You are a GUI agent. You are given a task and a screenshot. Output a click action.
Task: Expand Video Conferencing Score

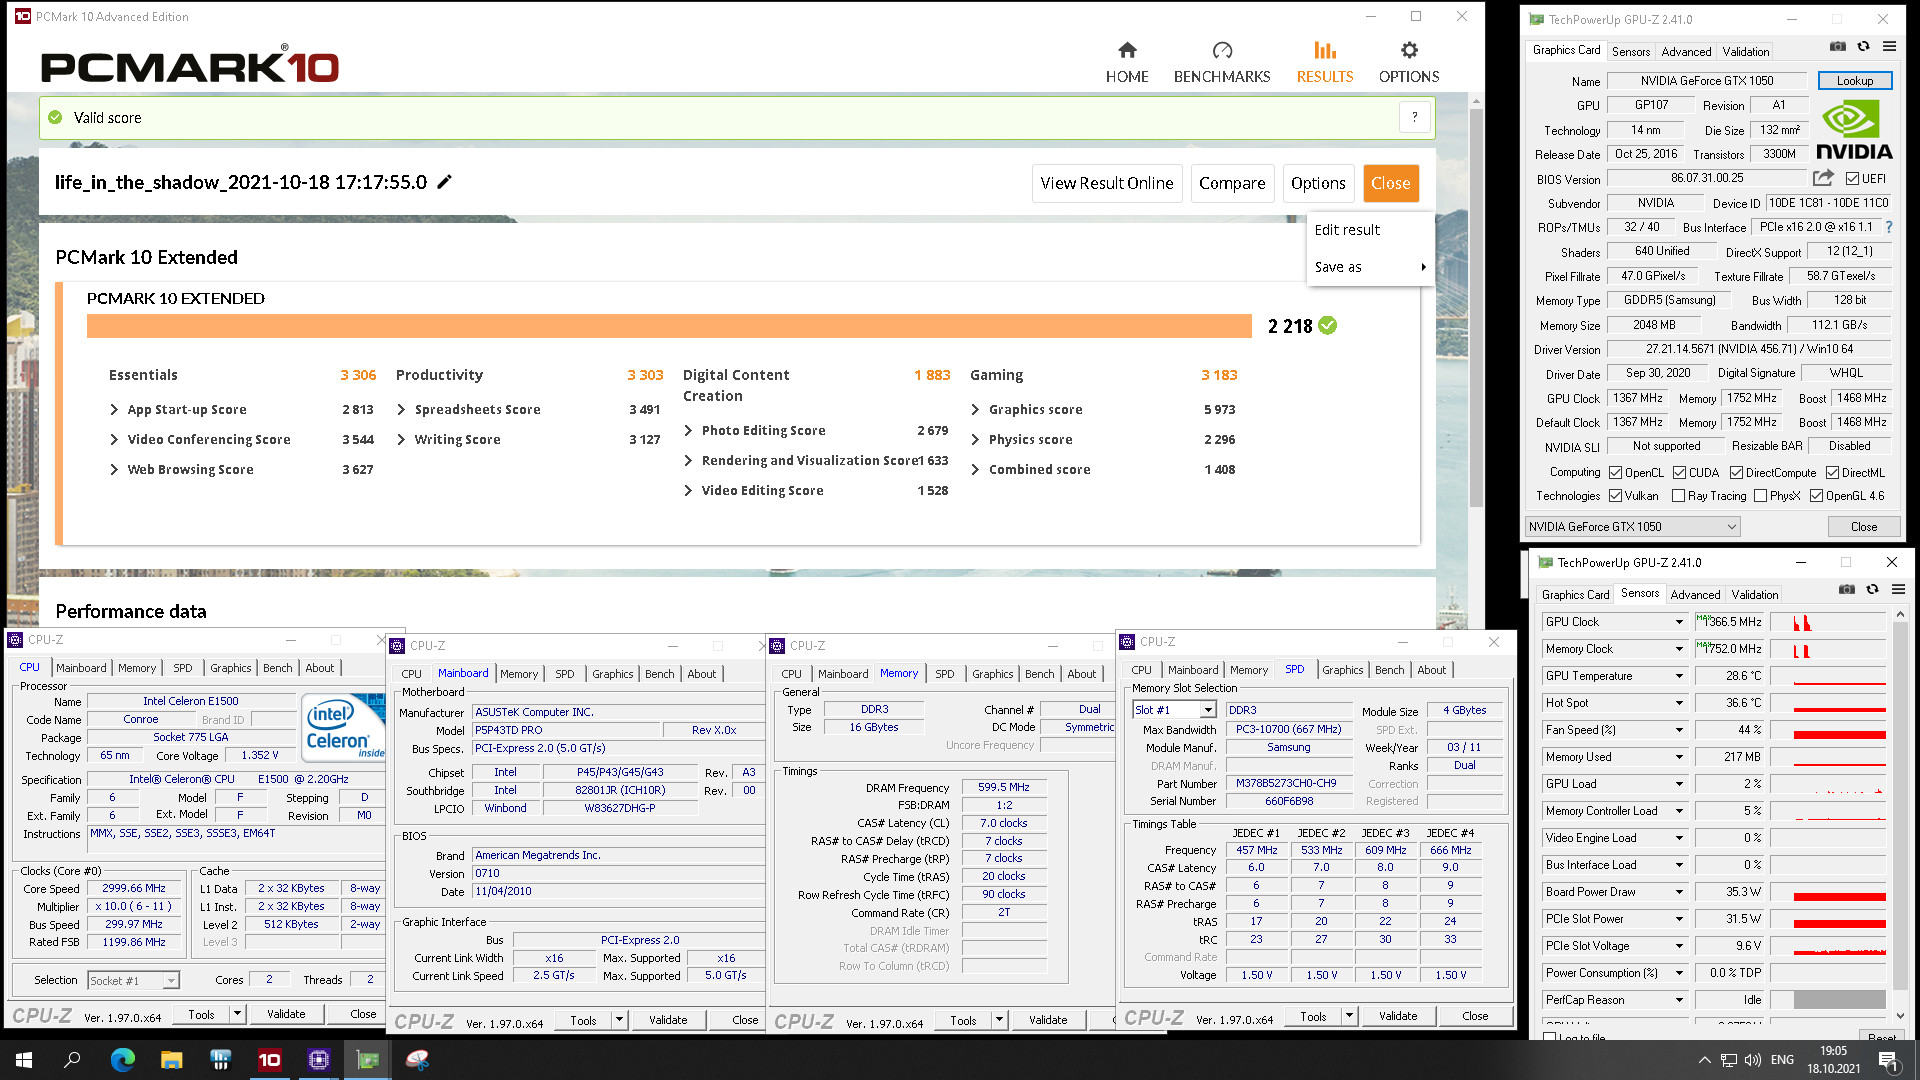(x=114, y=439)
